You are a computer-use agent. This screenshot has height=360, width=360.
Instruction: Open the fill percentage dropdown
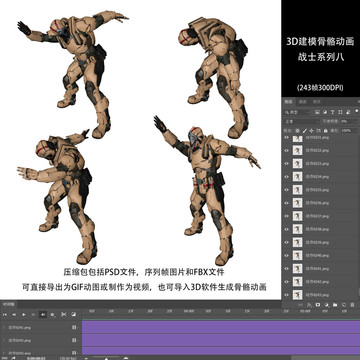pos(350,130)
